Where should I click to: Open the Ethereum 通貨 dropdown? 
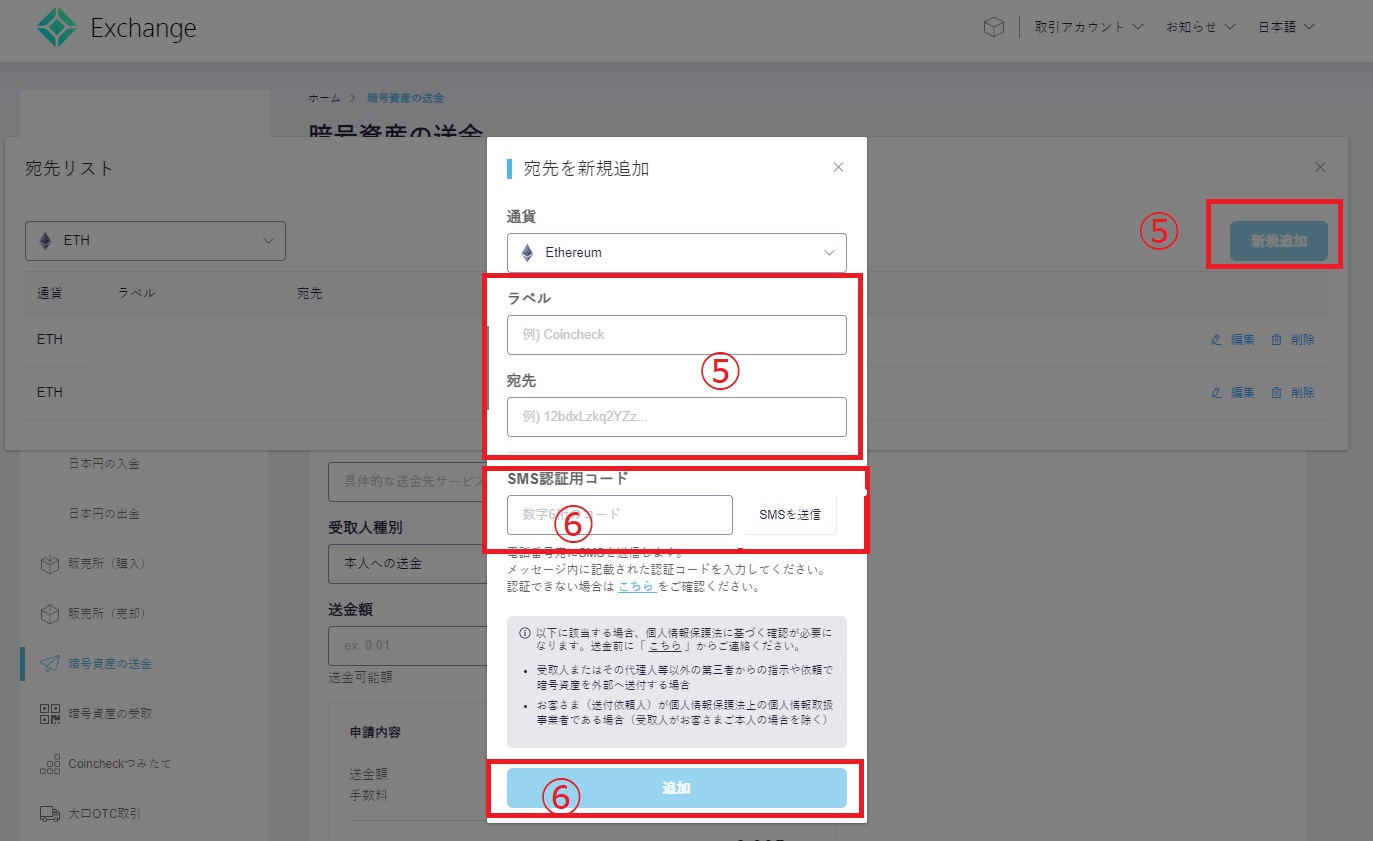(x=677, y=253)
